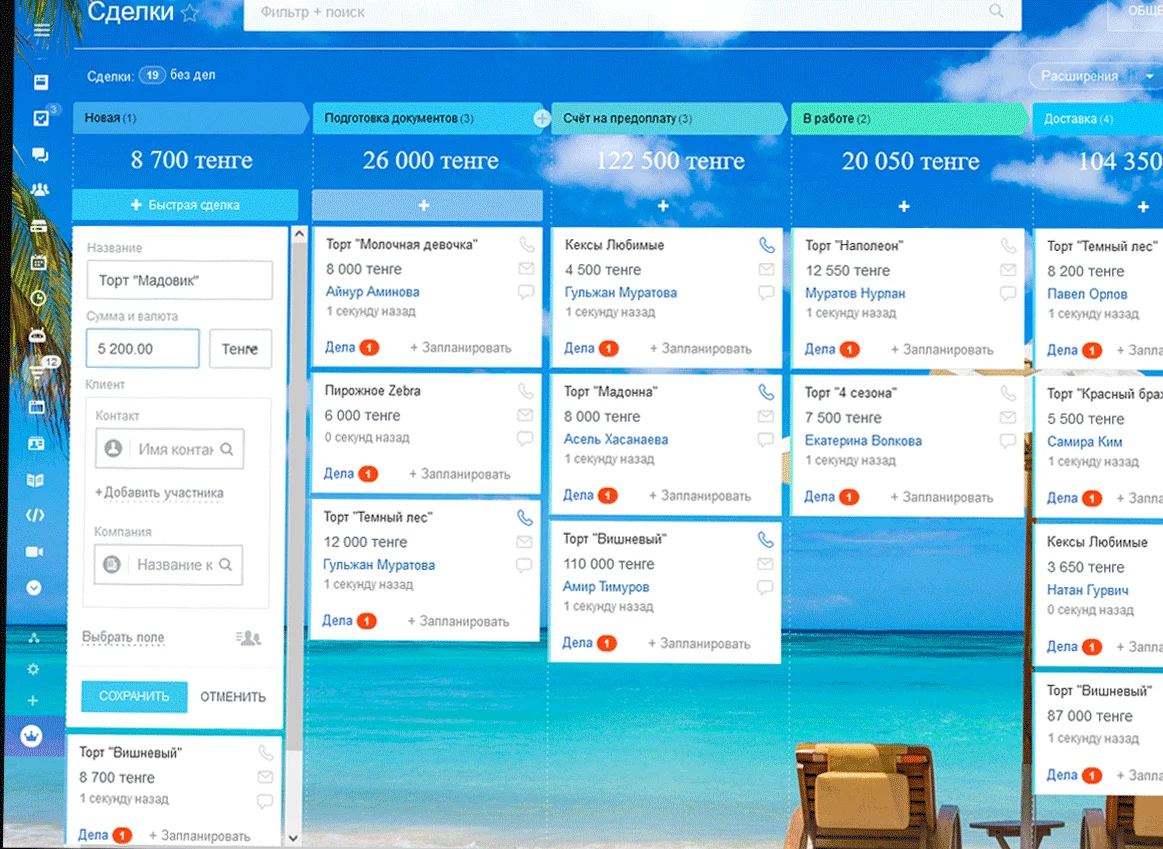The image size is (1163, 849).
Task: Click the search magnifier in filter bar
Action: click(996, 12)
